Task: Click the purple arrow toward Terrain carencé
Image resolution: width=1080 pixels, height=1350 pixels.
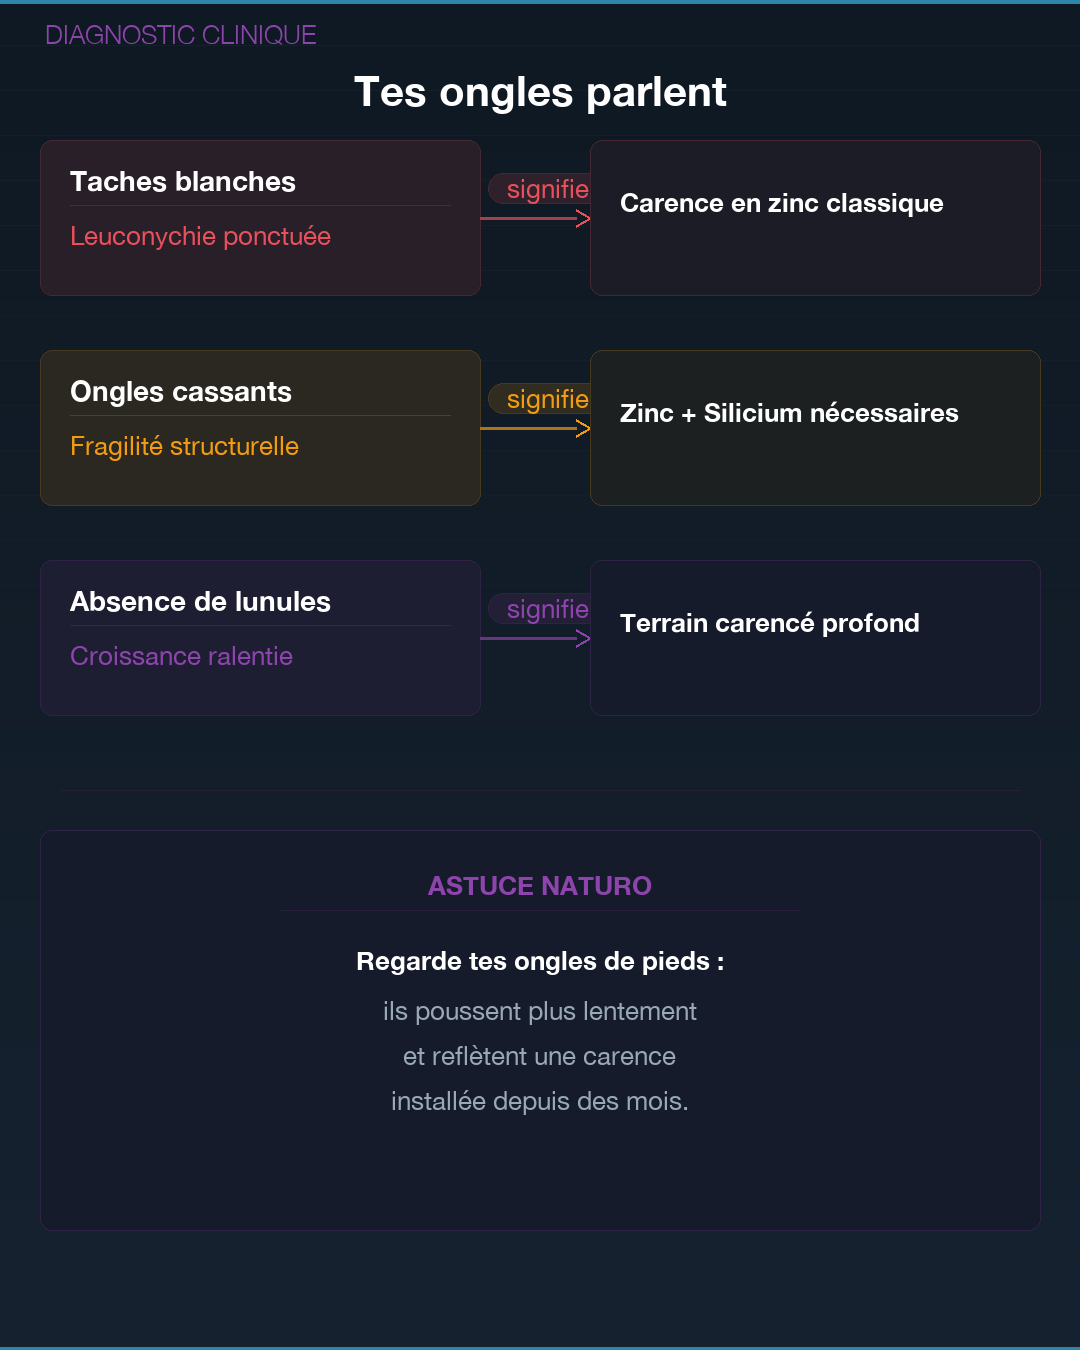Action: (x=535, y=638)
